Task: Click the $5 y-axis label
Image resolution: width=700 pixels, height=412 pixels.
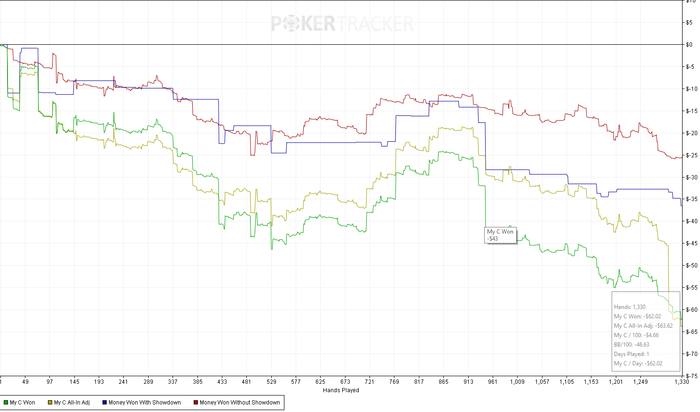Action: click(x=689, y=22)
